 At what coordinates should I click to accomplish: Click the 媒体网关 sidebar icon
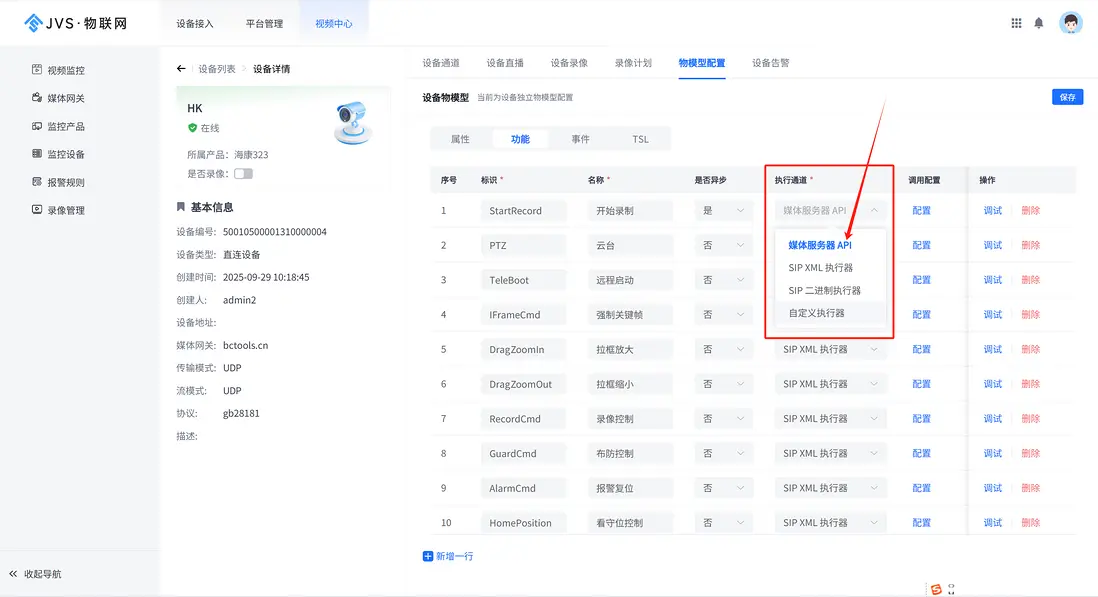[37, 97]
